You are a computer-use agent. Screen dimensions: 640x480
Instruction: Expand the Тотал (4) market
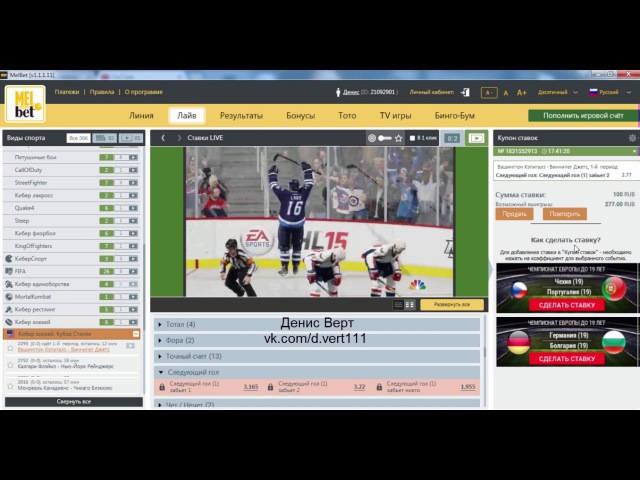[x=317, y=324]
